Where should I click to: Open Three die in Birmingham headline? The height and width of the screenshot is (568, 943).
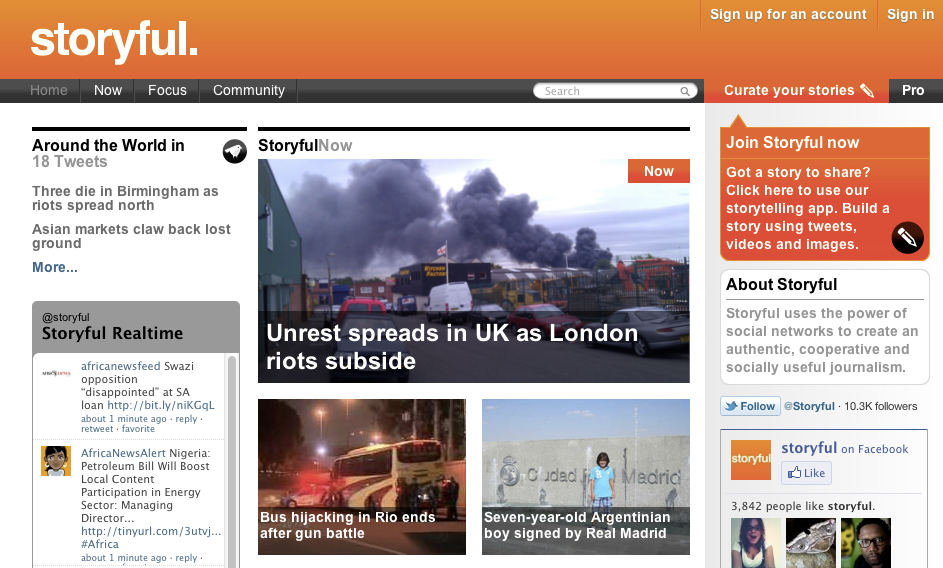click(125, 198)
